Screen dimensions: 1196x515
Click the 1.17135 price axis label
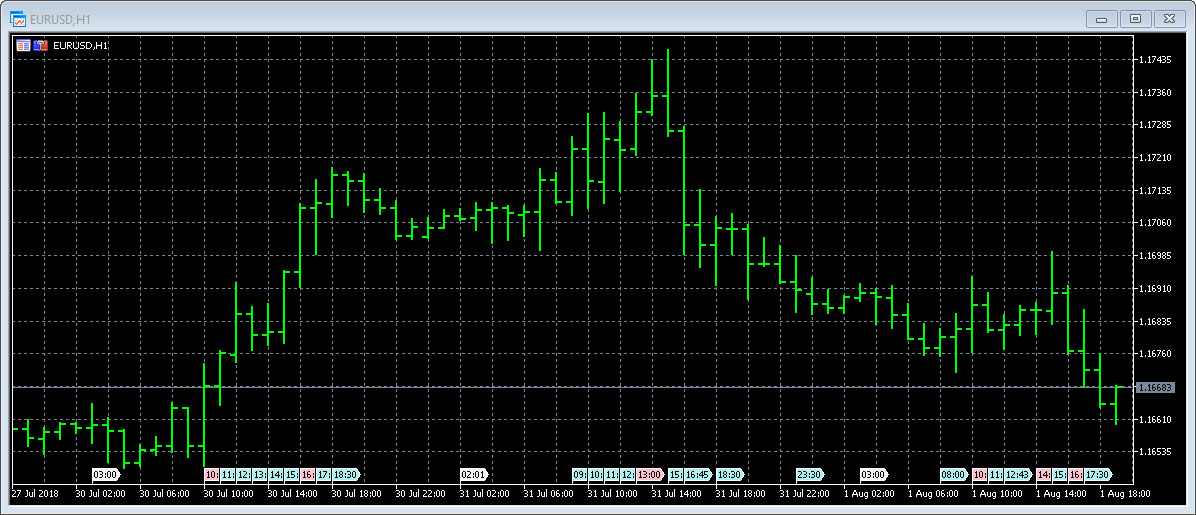point(1154,190)
